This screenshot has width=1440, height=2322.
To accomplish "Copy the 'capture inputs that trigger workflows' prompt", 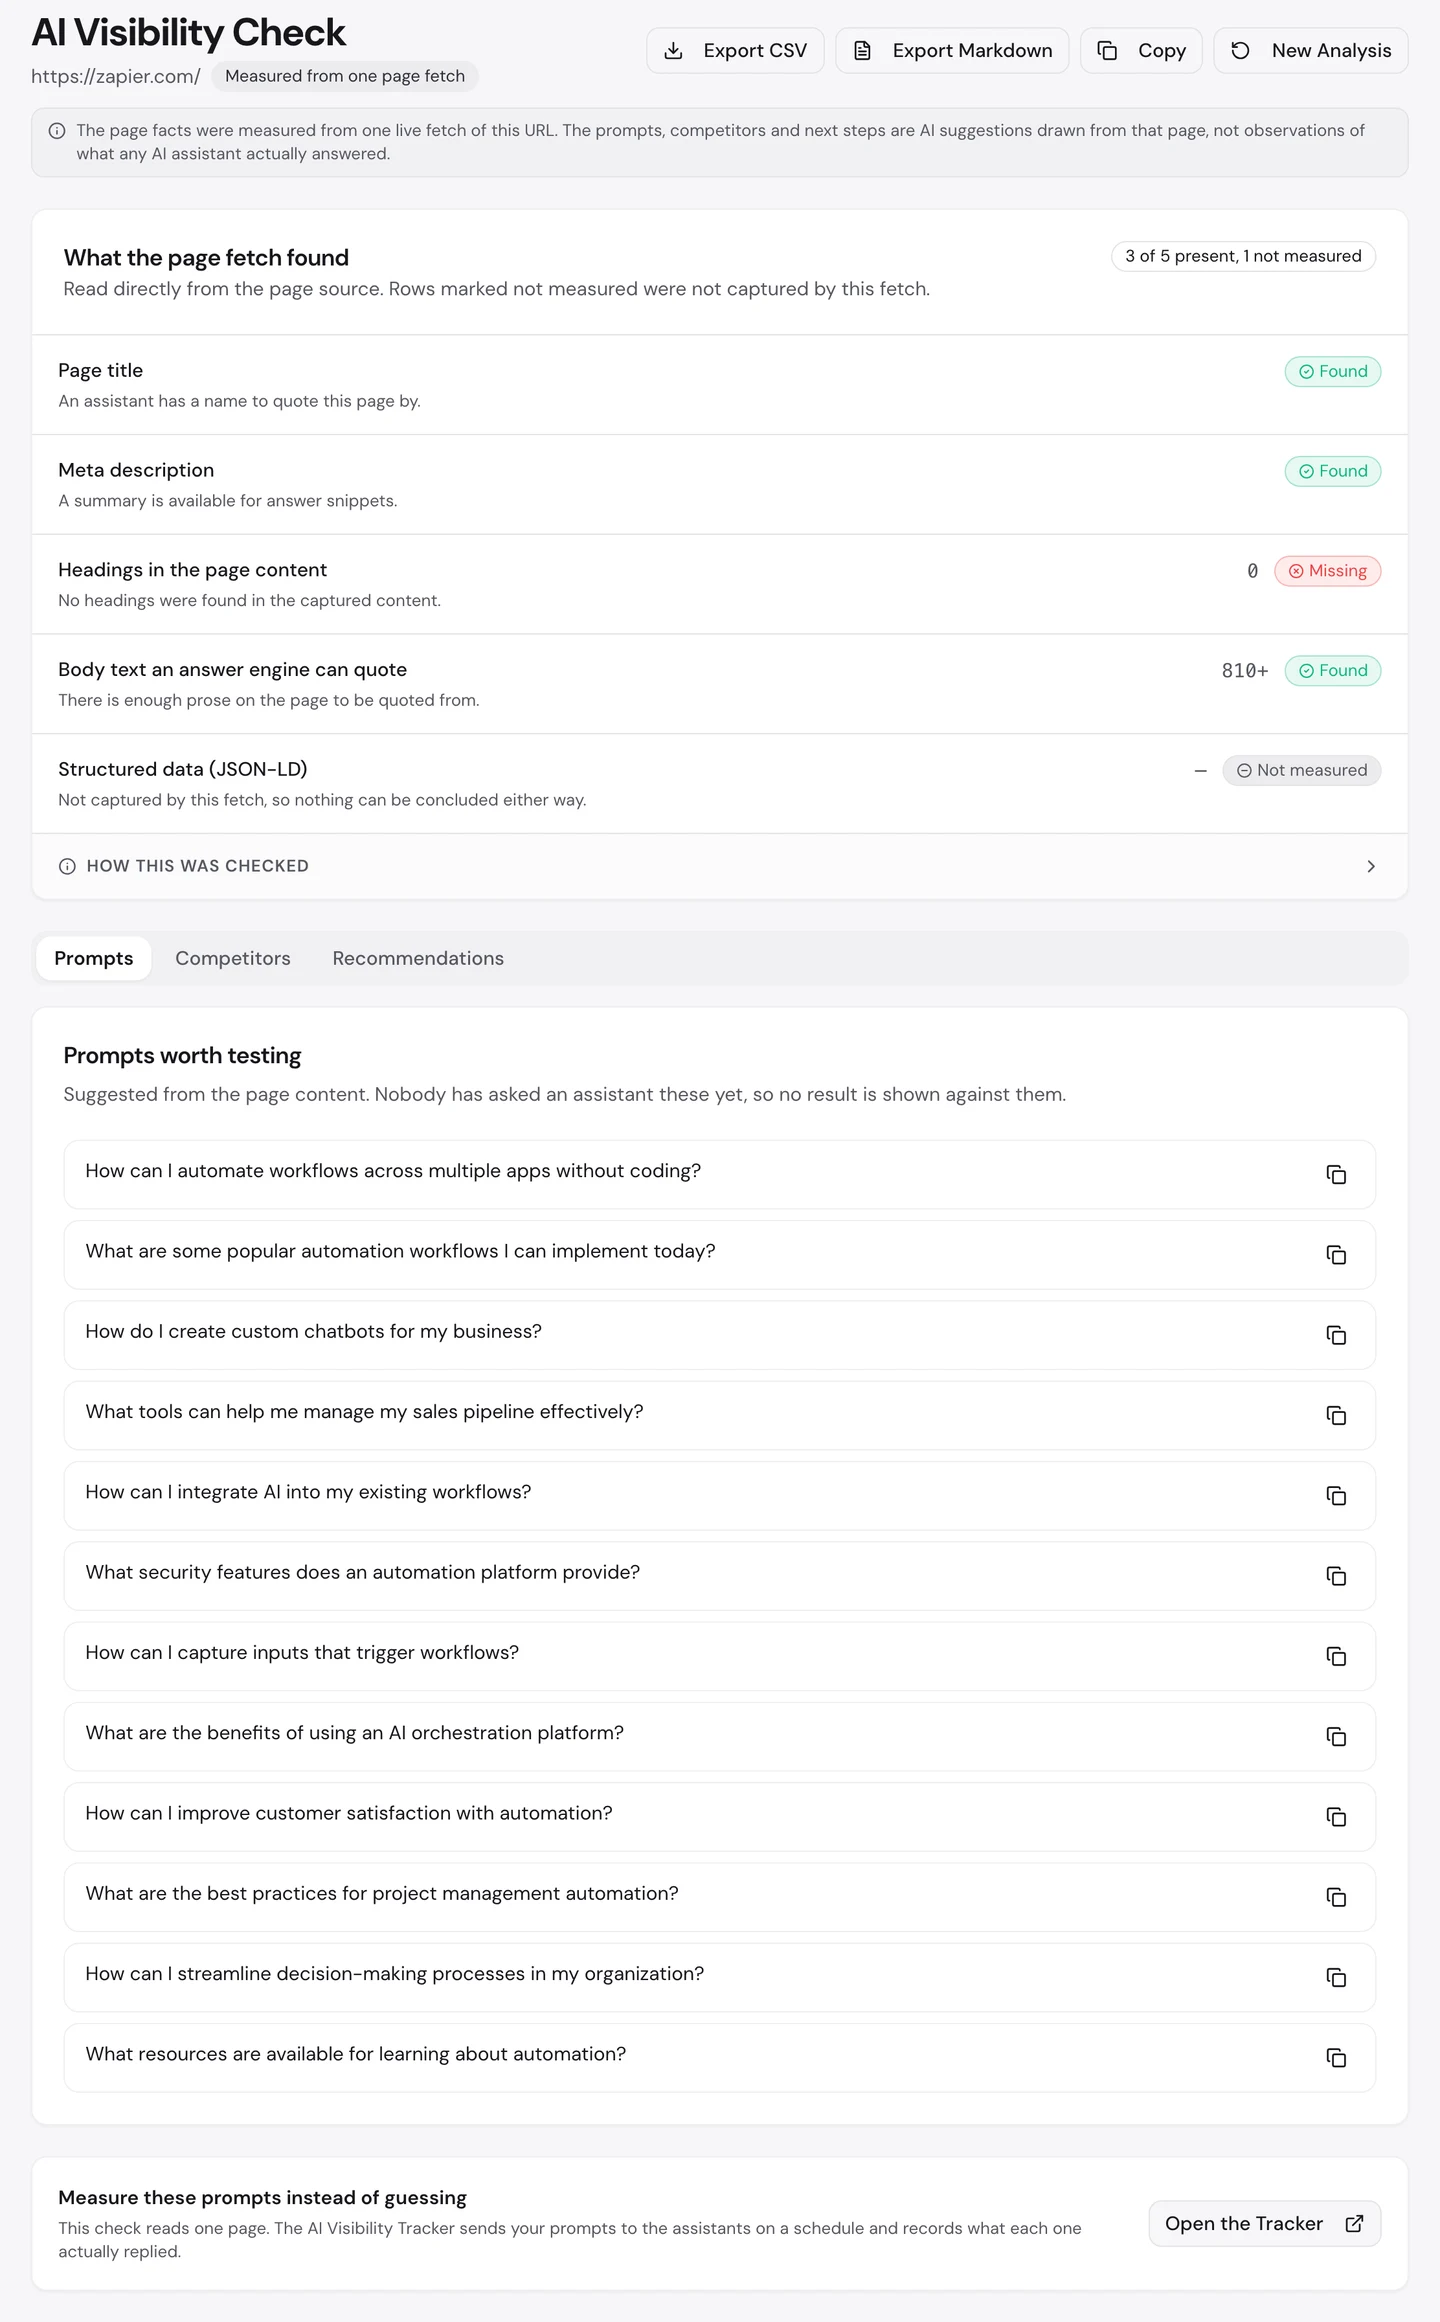I will 1336,1656.
